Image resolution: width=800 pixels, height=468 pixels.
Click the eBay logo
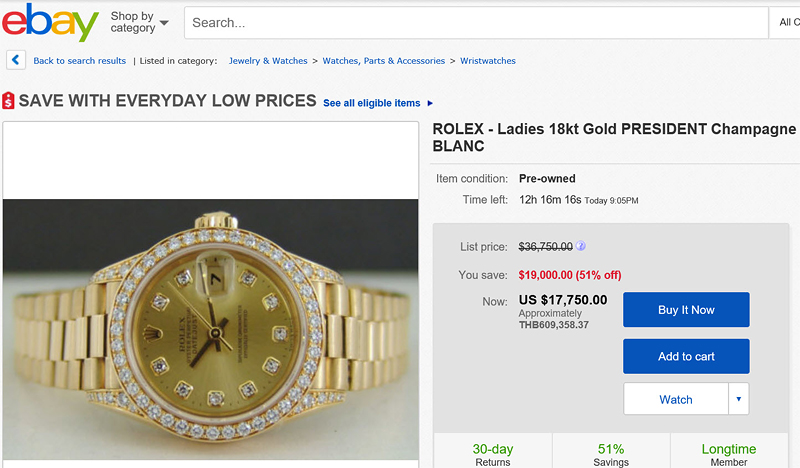50,22
